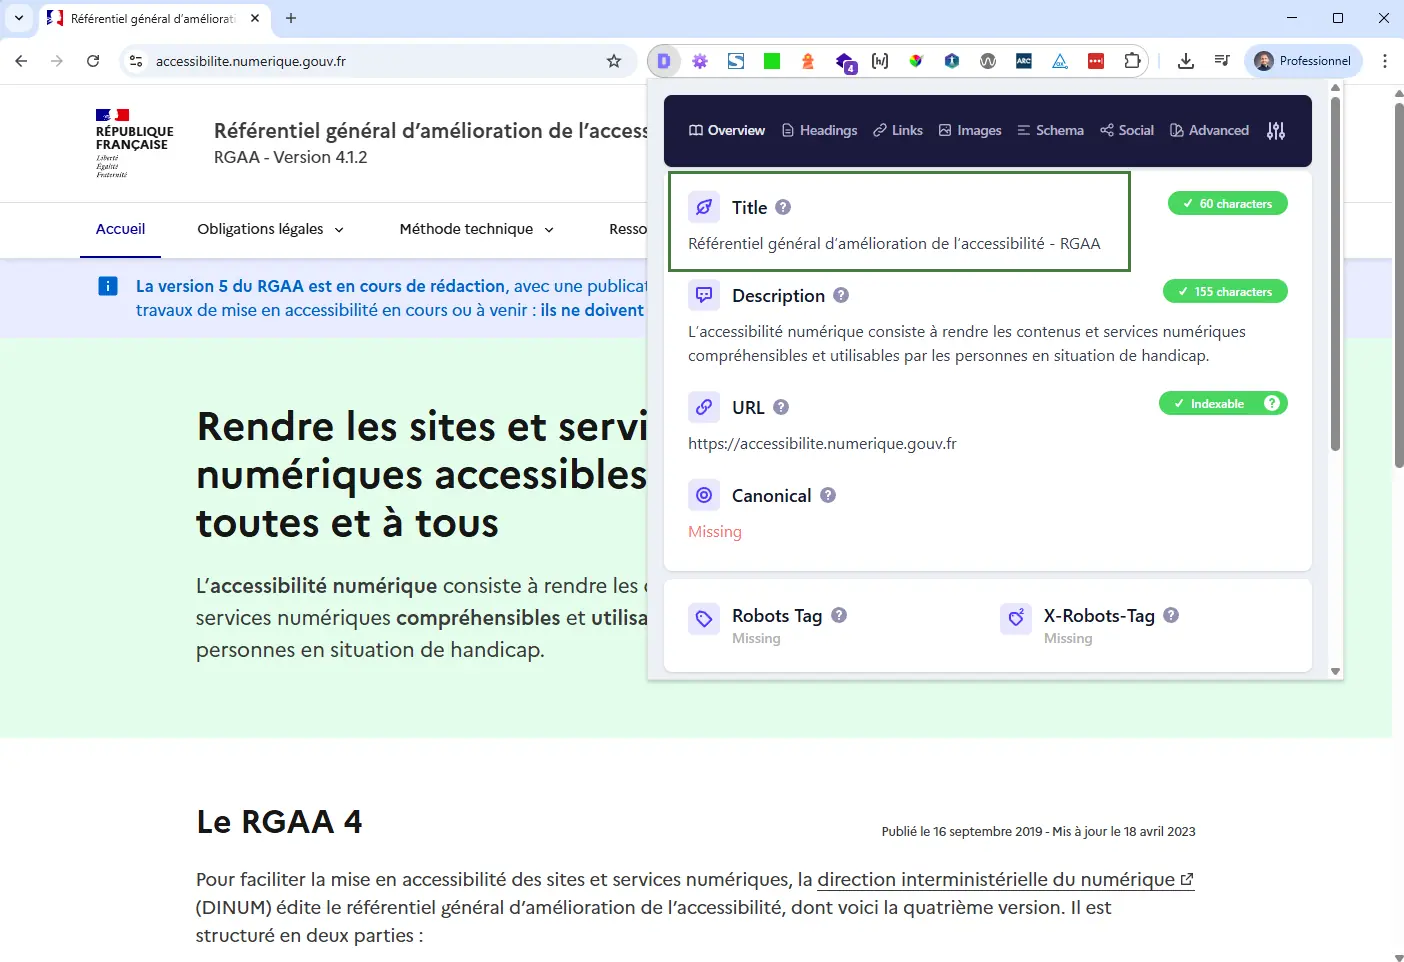Click the address bar URL field
Image resolution: width=1404 pixels, height=962 pixels.
point(370,61)
